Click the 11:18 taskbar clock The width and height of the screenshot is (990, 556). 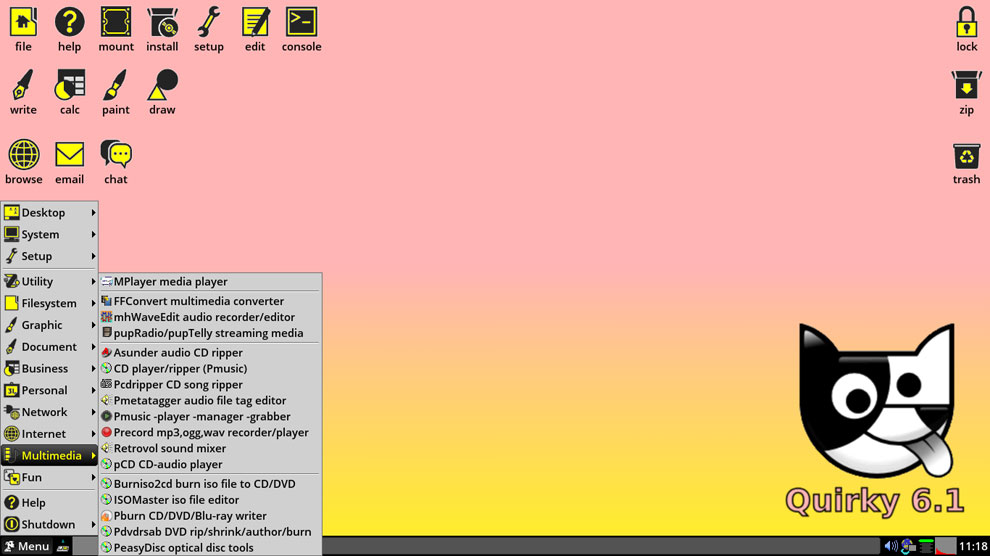coord(973,546)
